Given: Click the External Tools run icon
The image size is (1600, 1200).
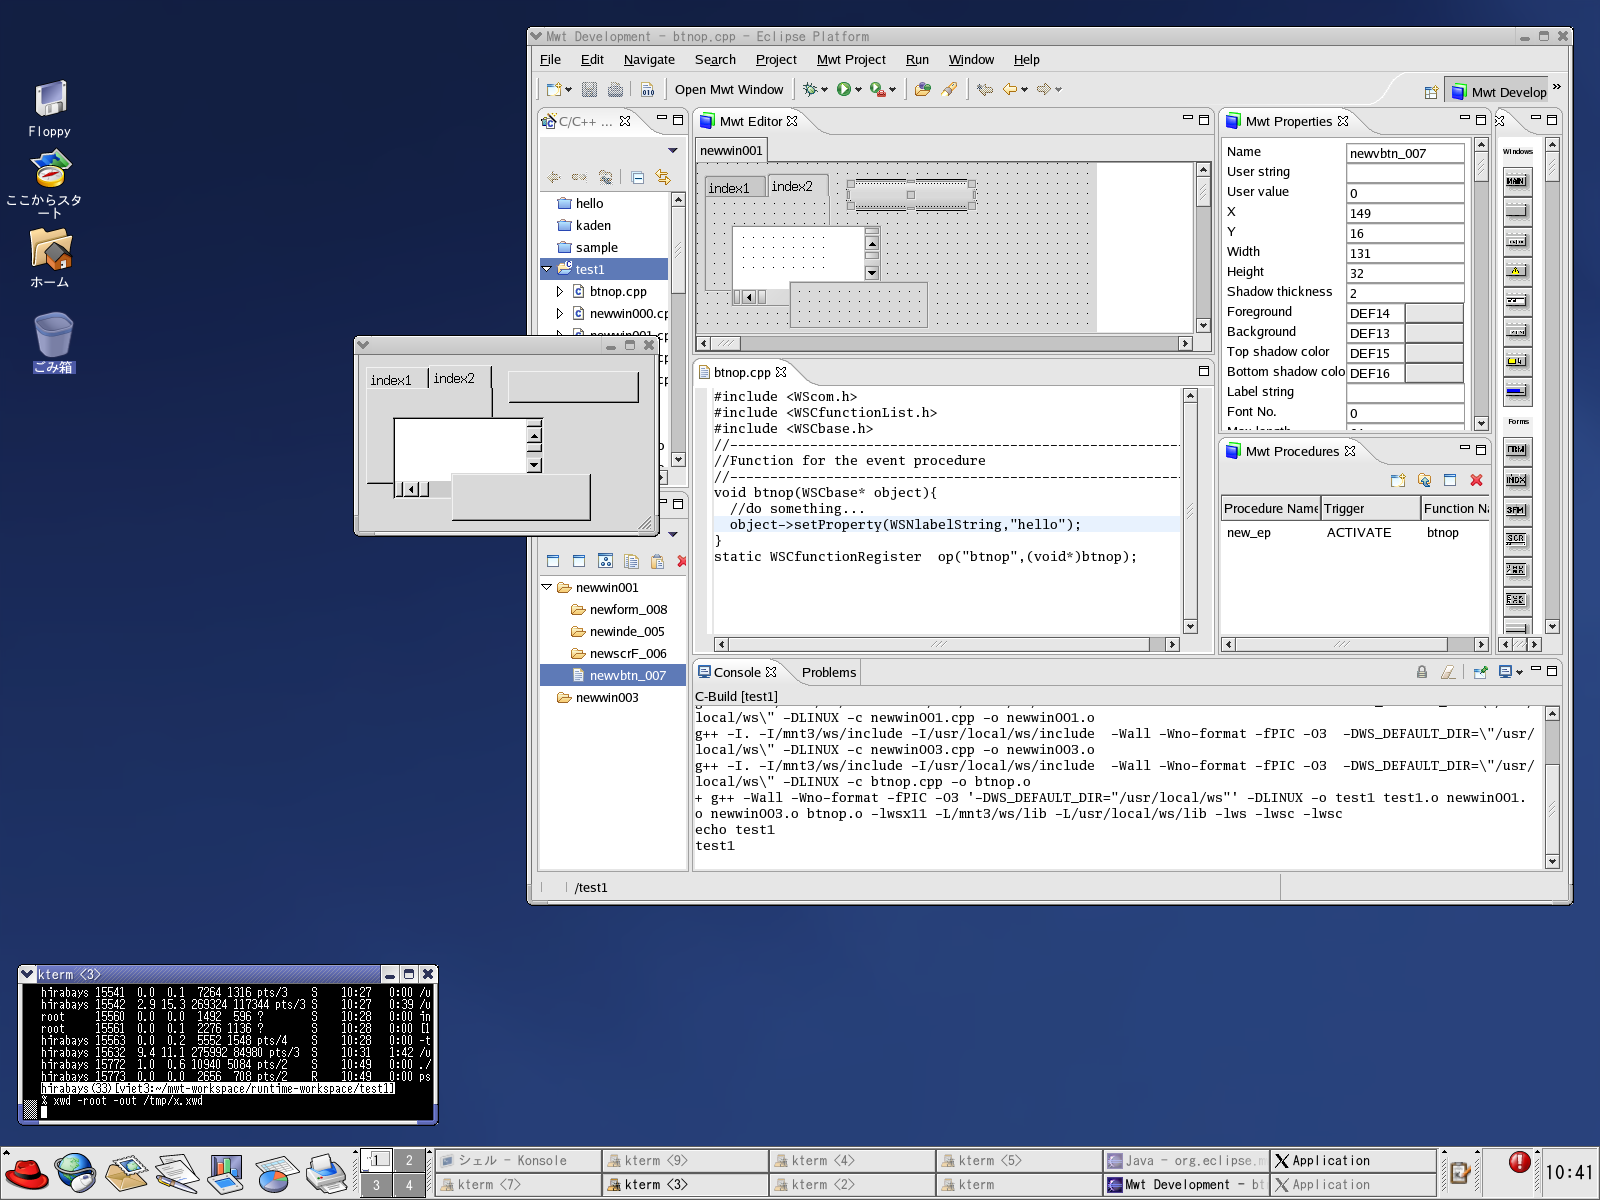Looking at the screenshot, I should coord(877,89).
